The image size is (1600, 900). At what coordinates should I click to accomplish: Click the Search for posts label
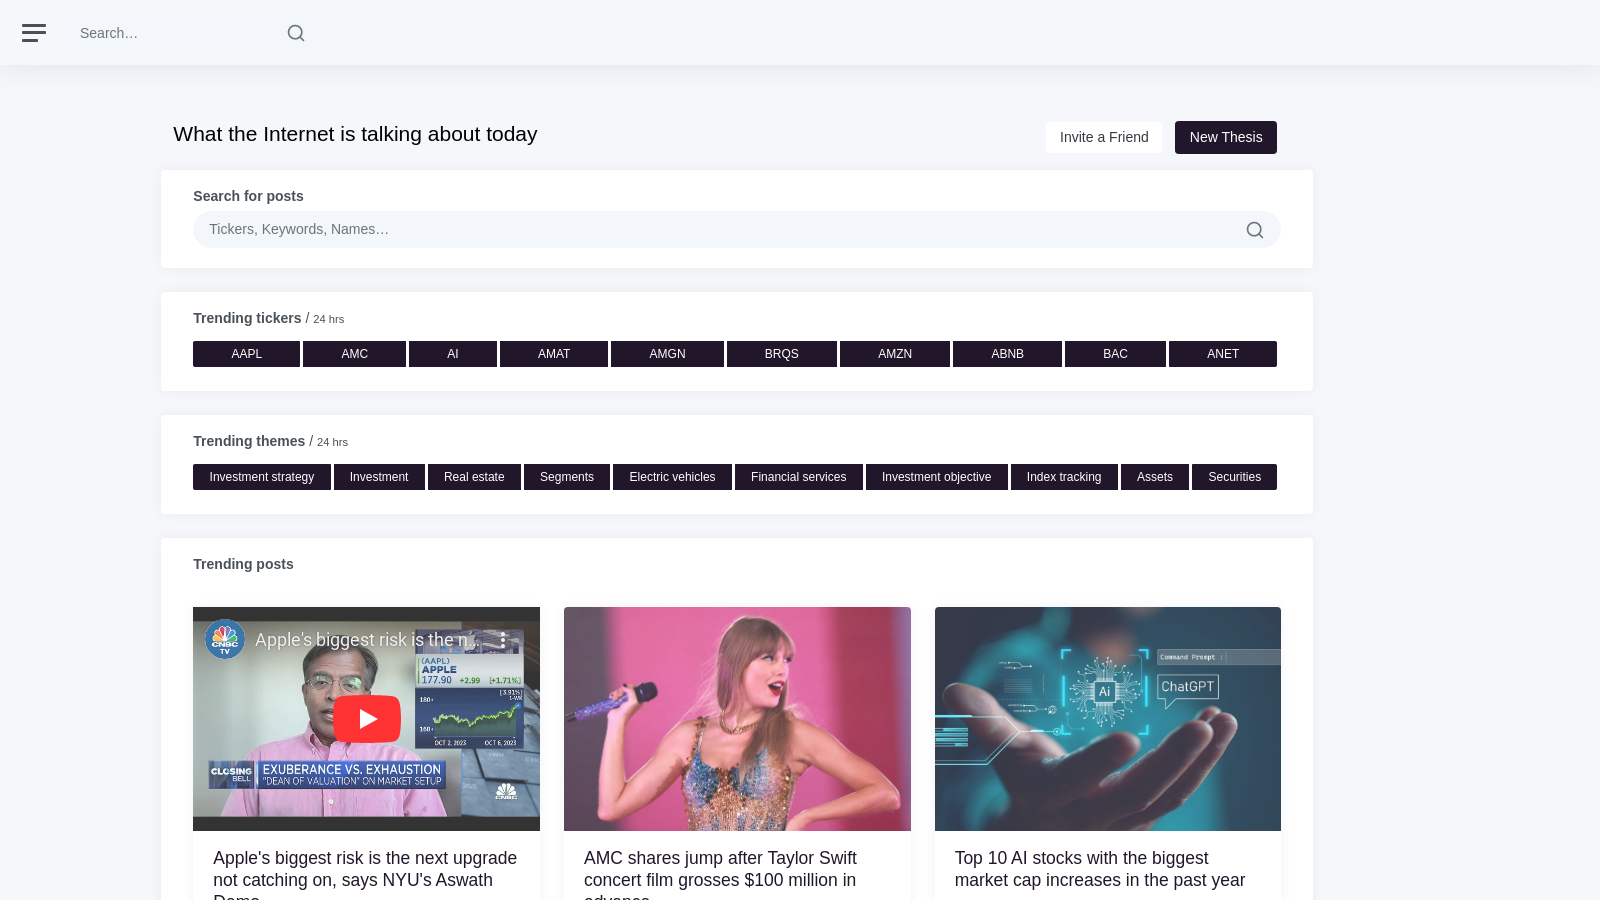[x=248, y=196]
